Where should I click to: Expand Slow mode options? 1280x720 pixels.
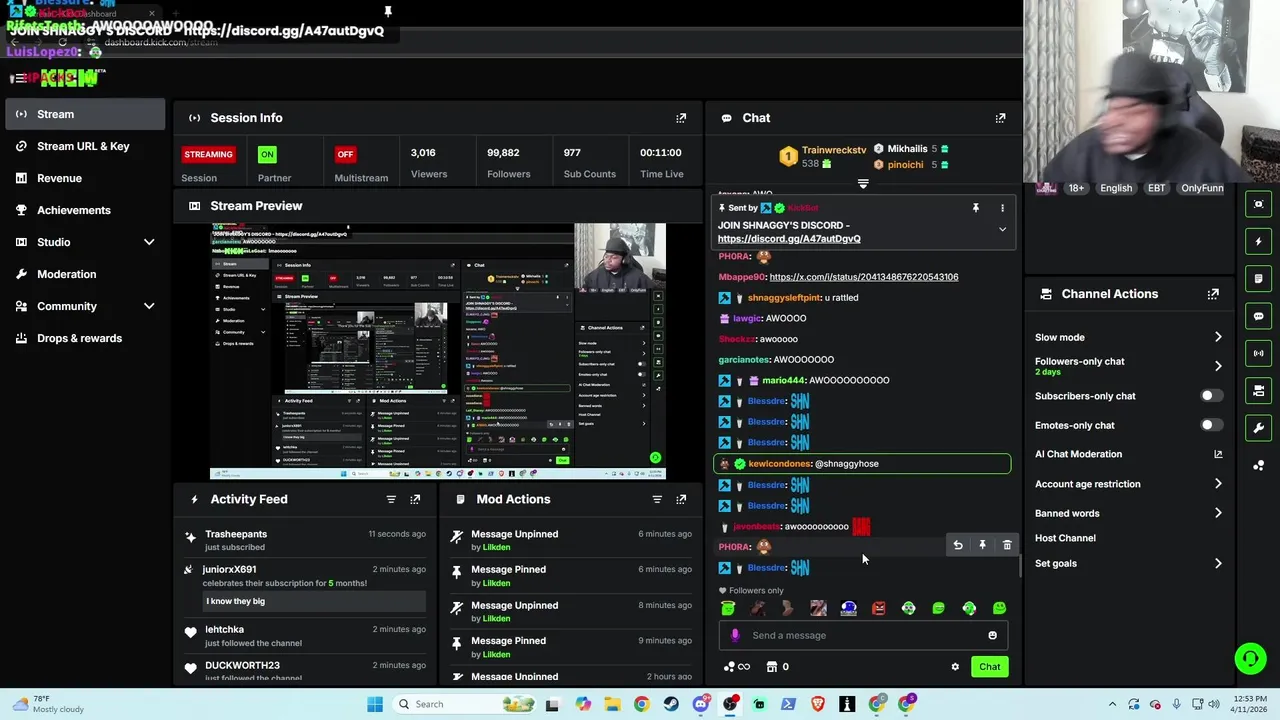click(1217, 337)
